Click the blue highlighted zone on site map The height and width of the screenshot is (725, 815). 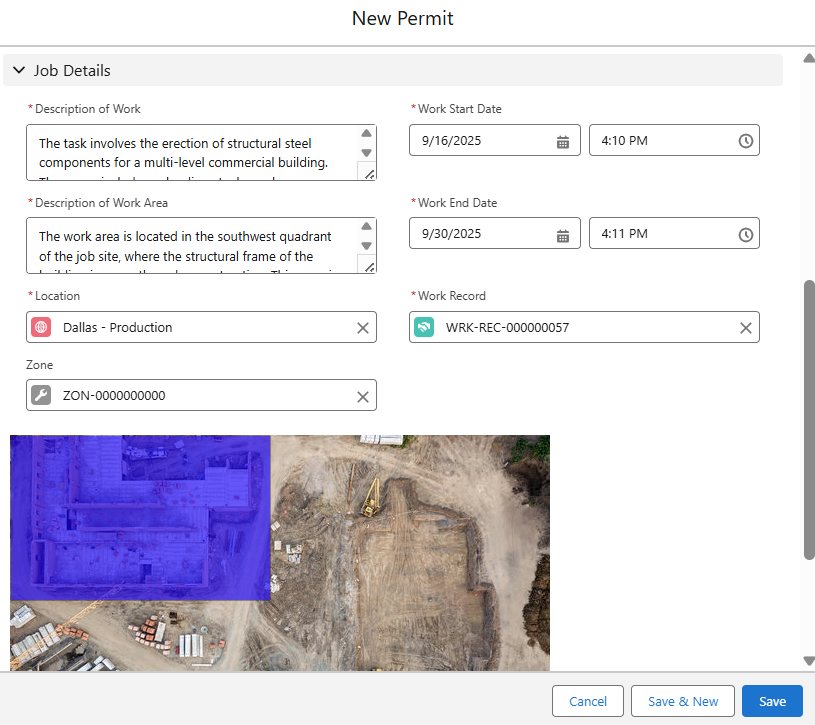click(140, 517)
